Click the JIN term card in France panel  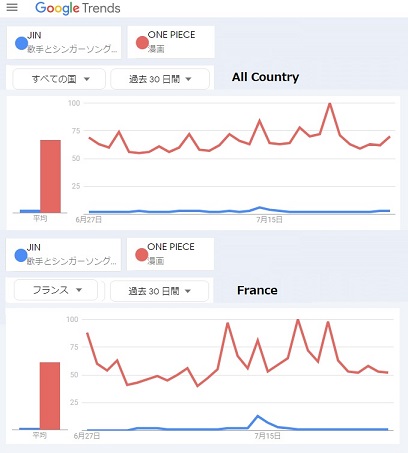[x=63, y=255]
